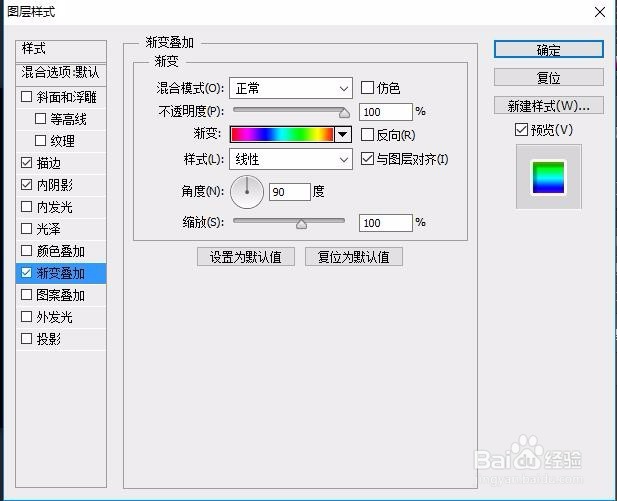Click the style preview thumbnail
Image resolution: width=617 pixels, height=501 pixels.
pyautogui.click(x=549, y=177)
